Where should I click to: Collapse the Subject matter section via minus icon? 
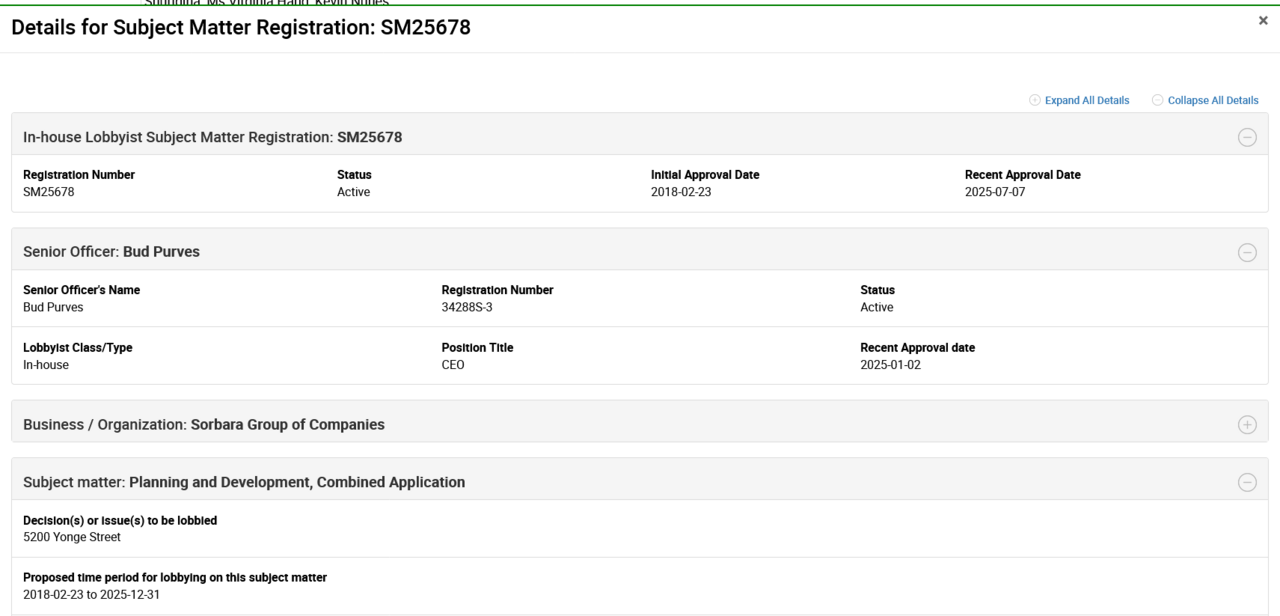(x=1247, y=482)
